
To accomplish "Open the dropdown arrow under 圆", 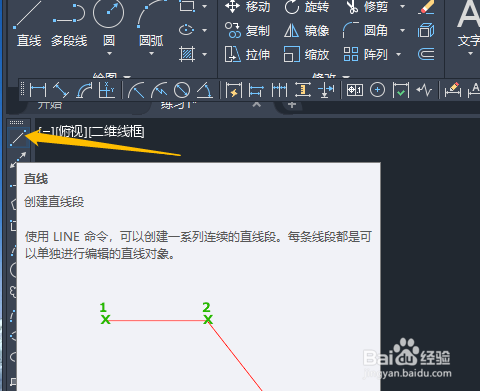I will 109,53.
